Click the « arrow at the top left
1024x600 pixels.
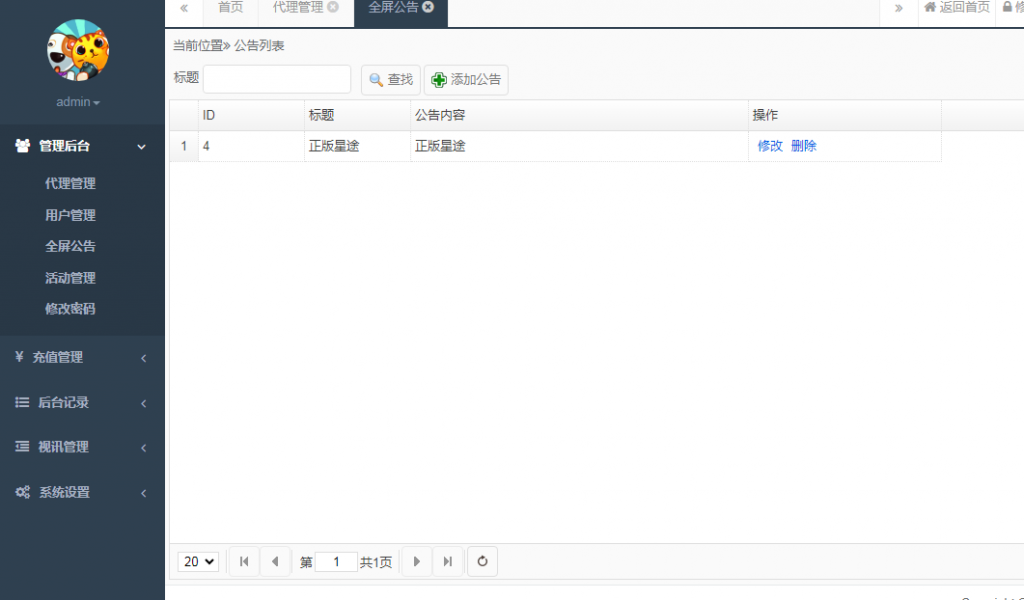click(x=184, y=8)
